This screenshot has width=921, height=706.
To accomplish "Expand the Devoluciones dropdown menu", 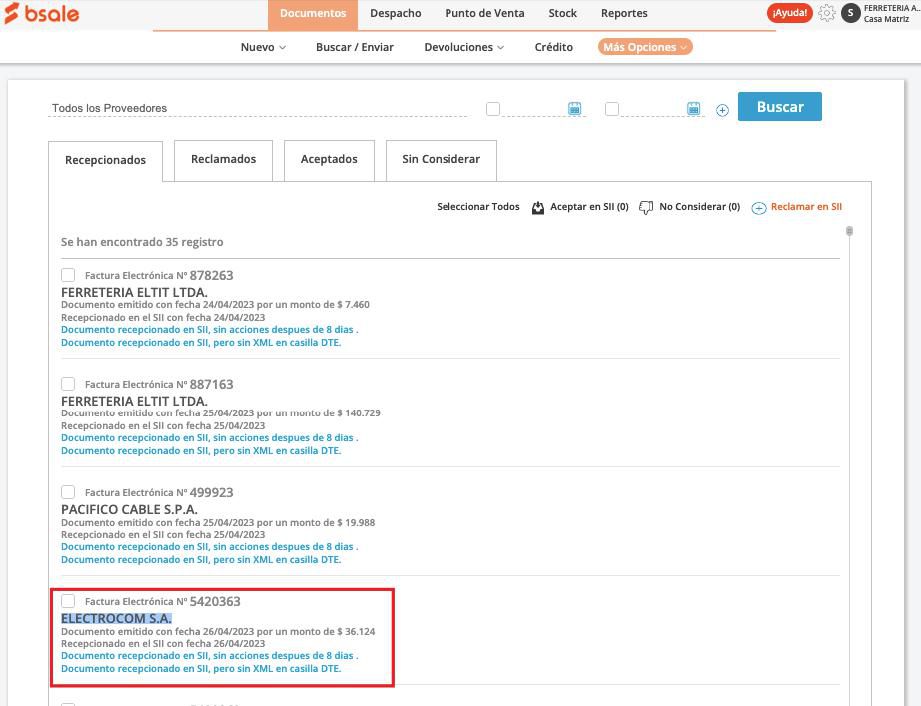I will [x=464, y=47].
